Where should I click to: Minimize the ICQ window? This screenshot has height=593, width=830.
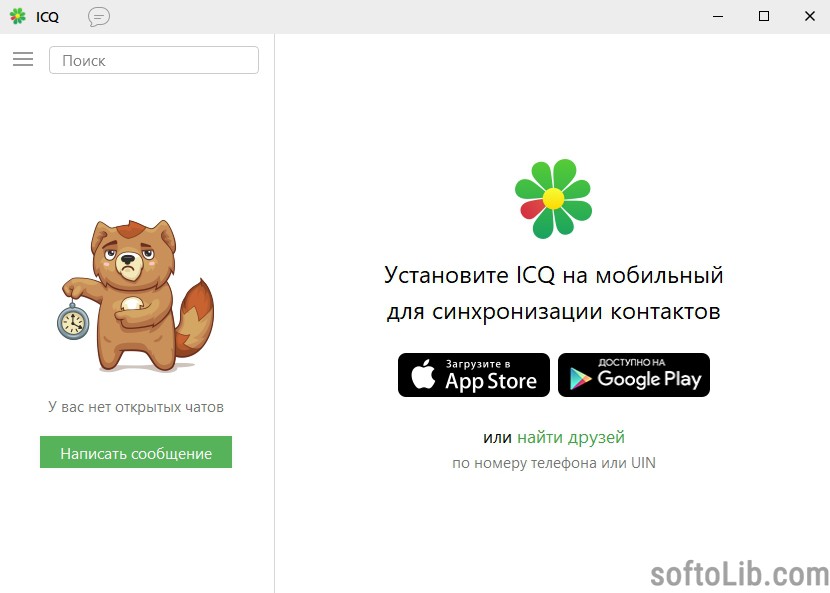tap(718, 16)
